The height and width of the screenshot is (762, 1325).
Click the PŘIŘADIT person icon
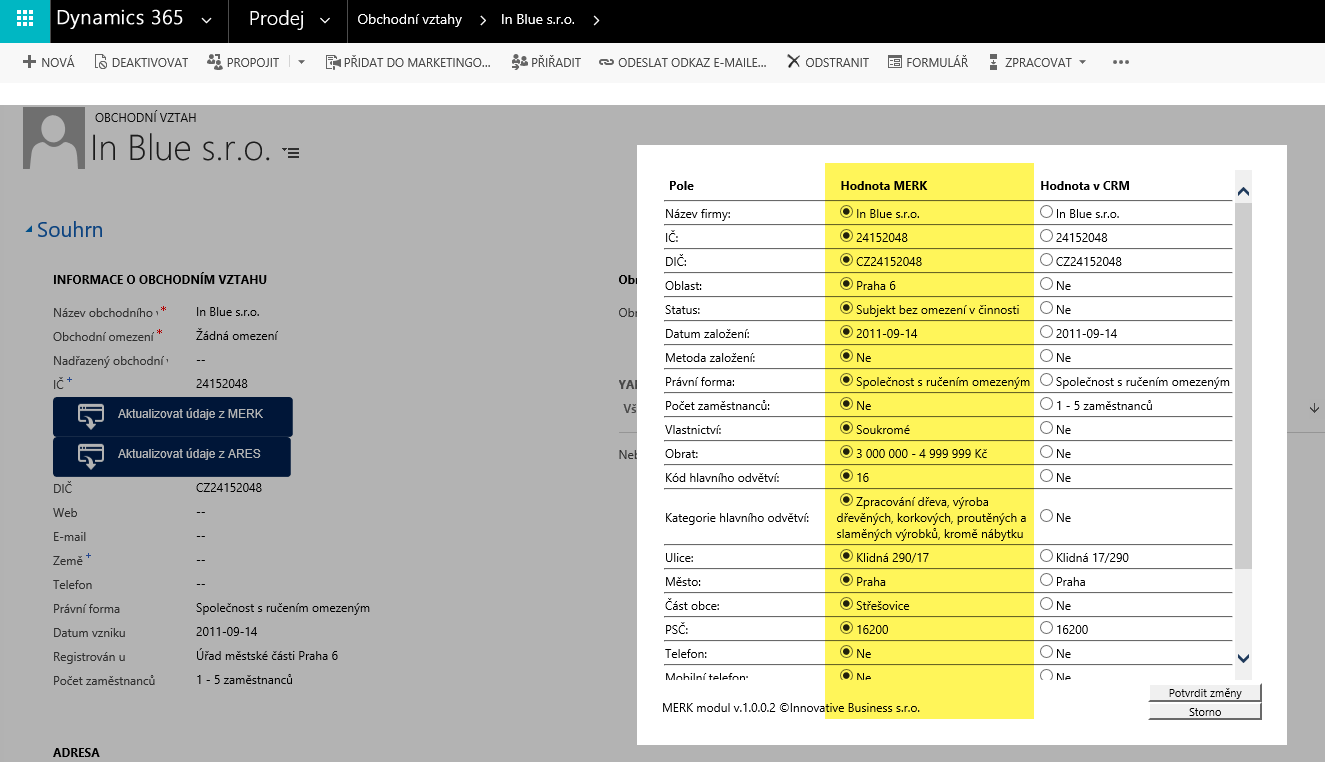519,62
